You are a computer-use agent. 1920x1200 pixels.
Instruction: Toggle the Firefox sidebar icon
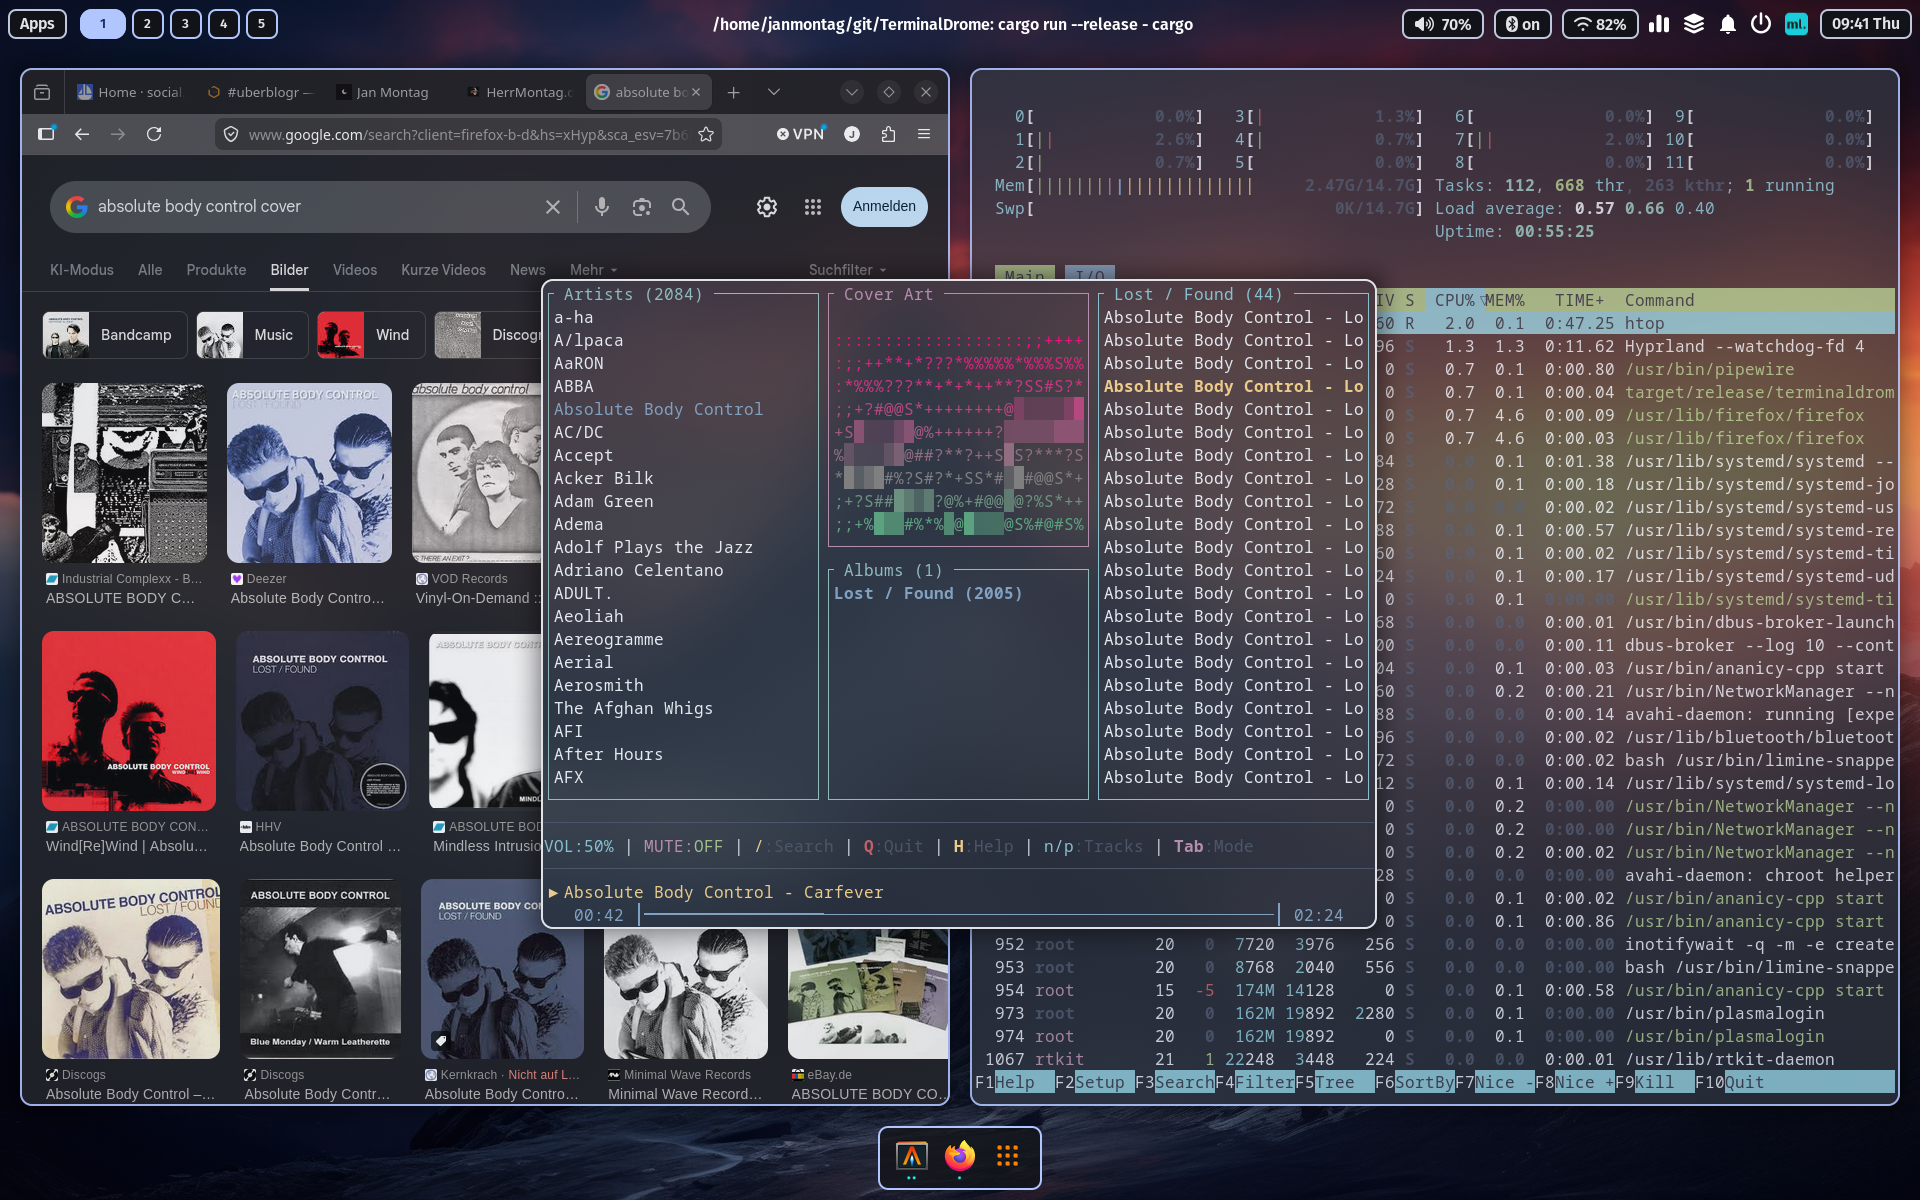pyautogui.click(x=46, y=134)
